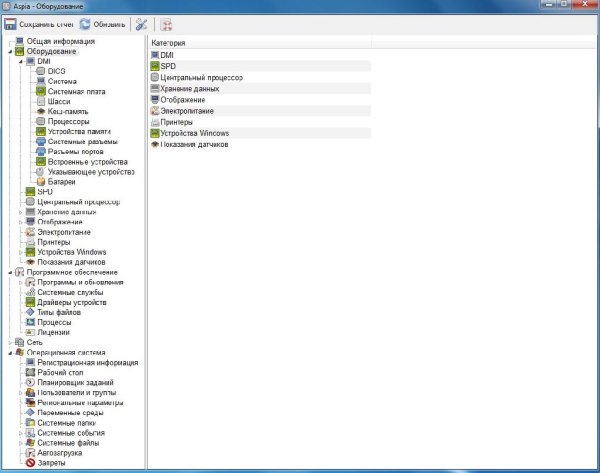The height and width of the screenshot is (473, 600).
Task: Collapse the Оборудование tree node
Action: [x=10, y=52]
